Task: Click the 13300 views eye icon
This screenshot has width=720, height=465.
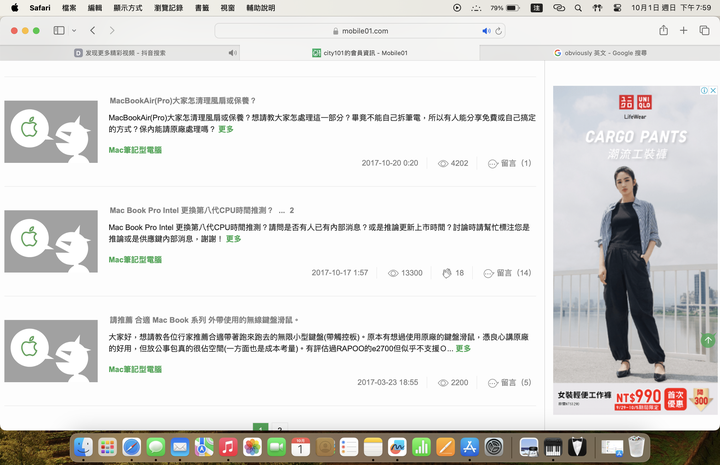Action: (393, 273)
